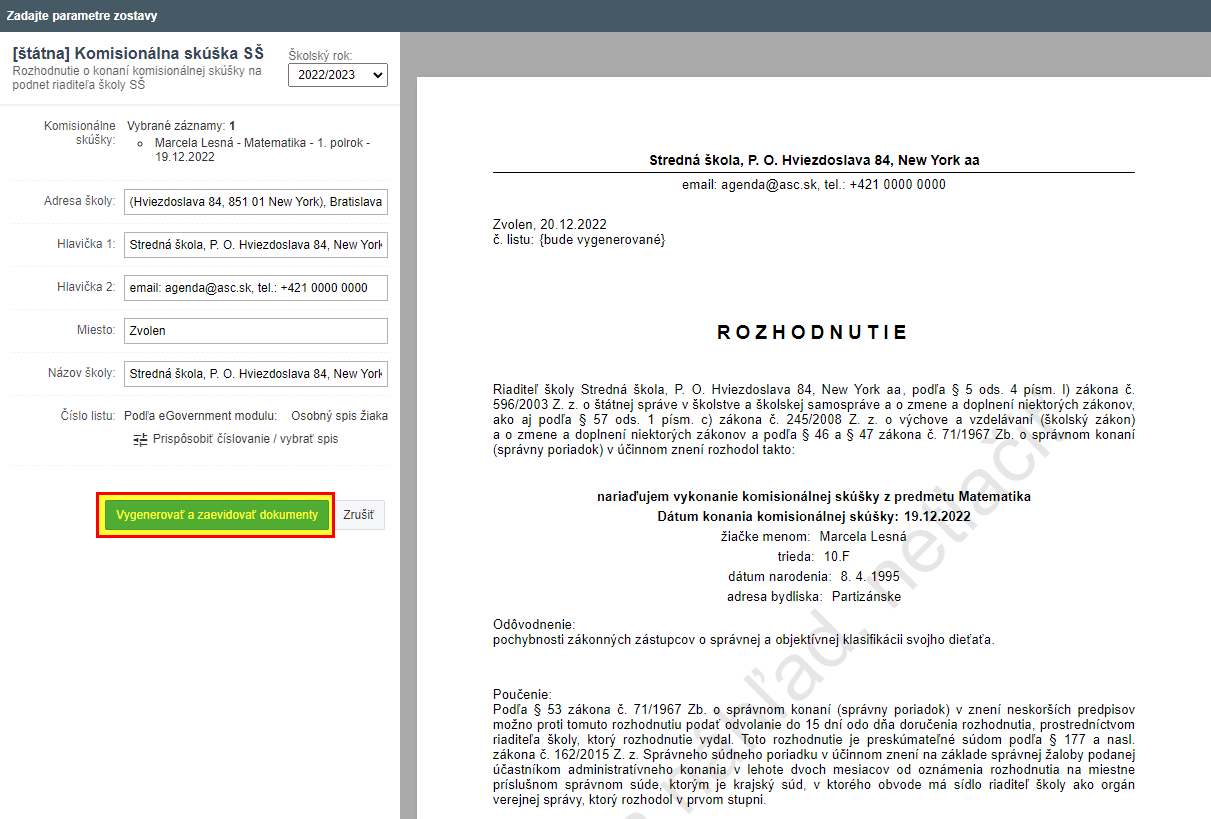Viewport: 1211px width, 819px height.
Task: Click the Osobný spis žiaka value
Action: click(339, 415)
